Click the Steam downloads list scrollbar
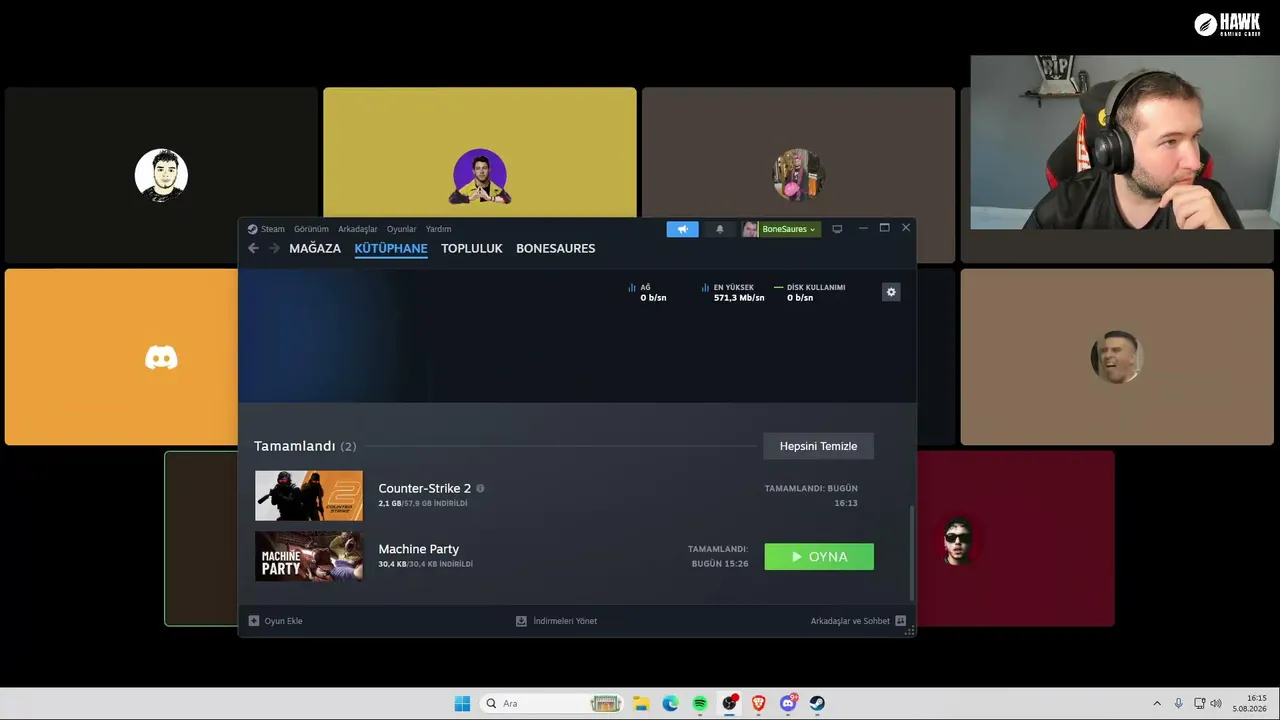The width and height of the screenshot is (1280, 720). [x=911, y=552]
